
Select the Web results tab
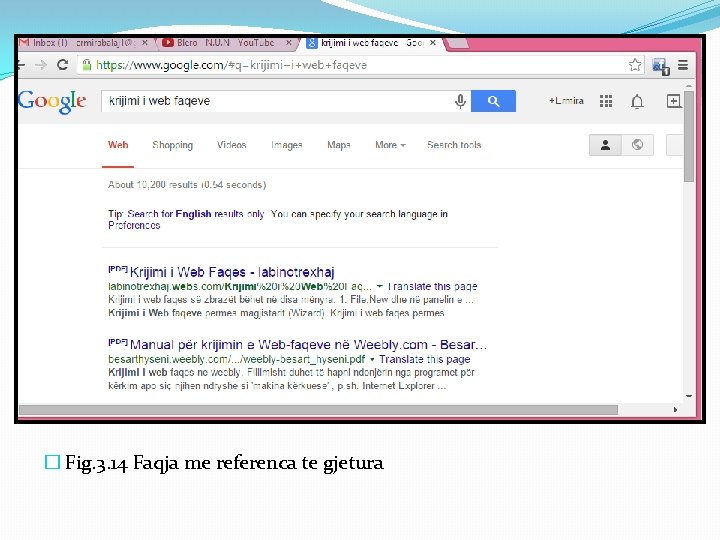pos(118,145)
